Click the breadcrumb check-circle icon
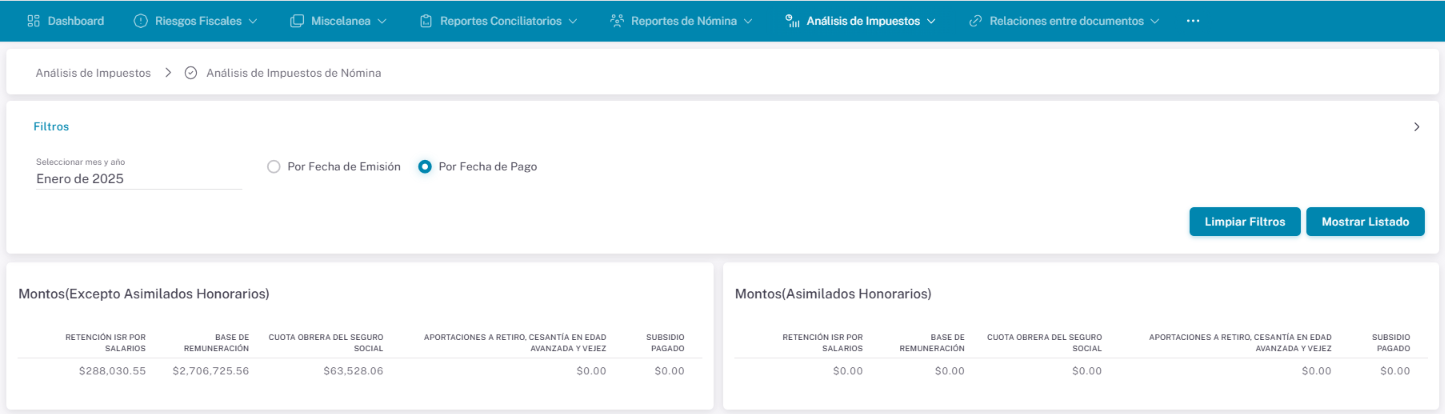Viewport: 1445px width, 414px height. coord(191,73)
